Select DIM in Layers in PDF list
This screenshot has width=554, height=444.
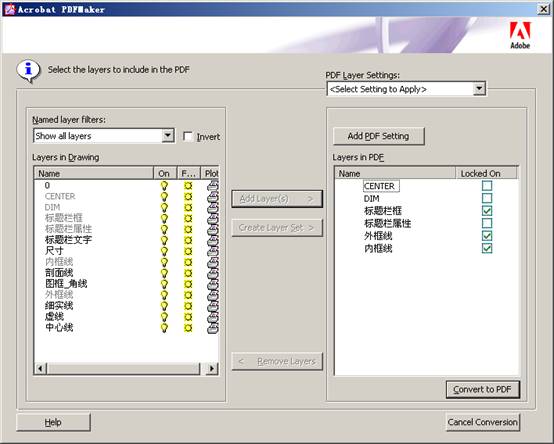372,199
